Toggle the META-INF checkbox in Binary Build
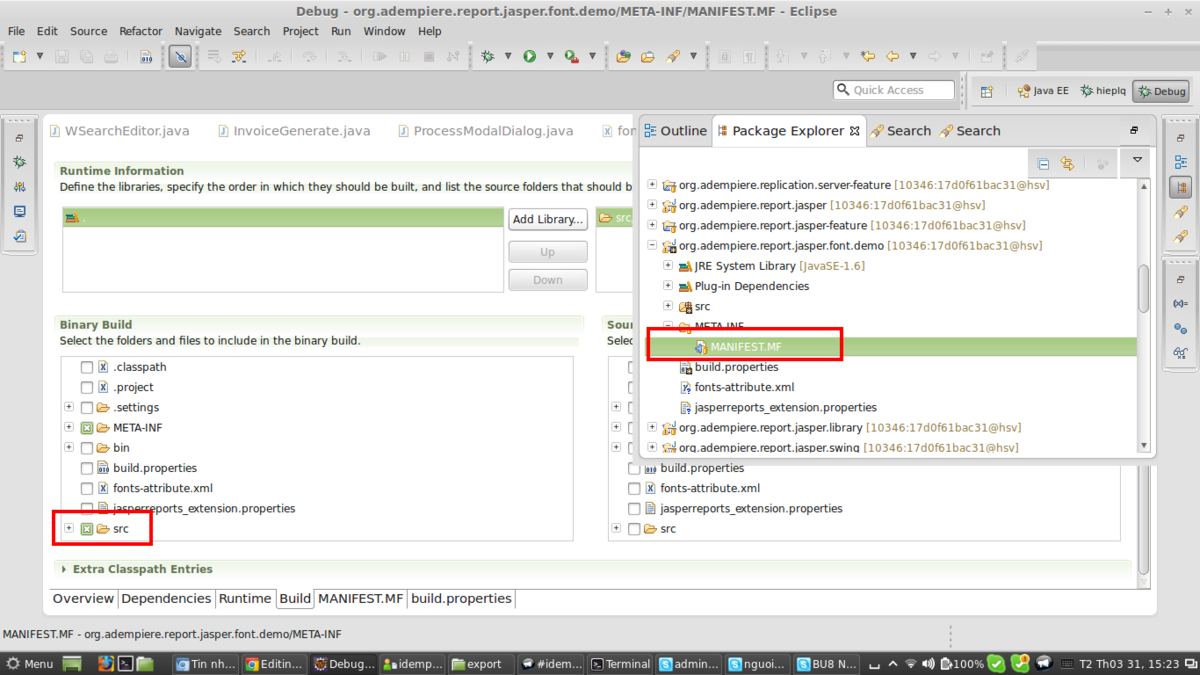The image size is (1200, 675). 87,428
